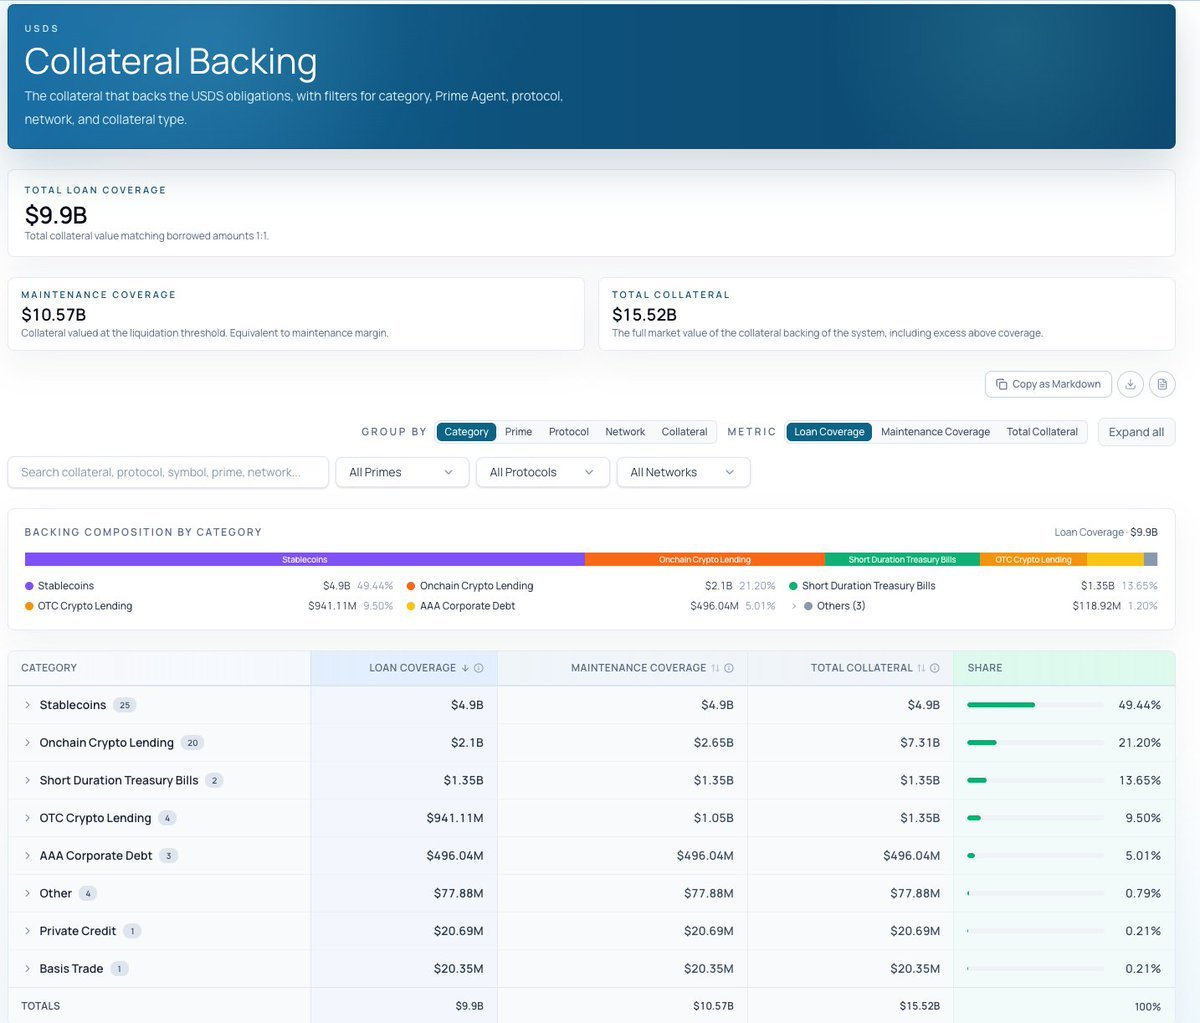The width and height of the screenshot is (1200, 1023).
Task: Open the Total Collateral column info icon
Action: click(x=935, y=668)
